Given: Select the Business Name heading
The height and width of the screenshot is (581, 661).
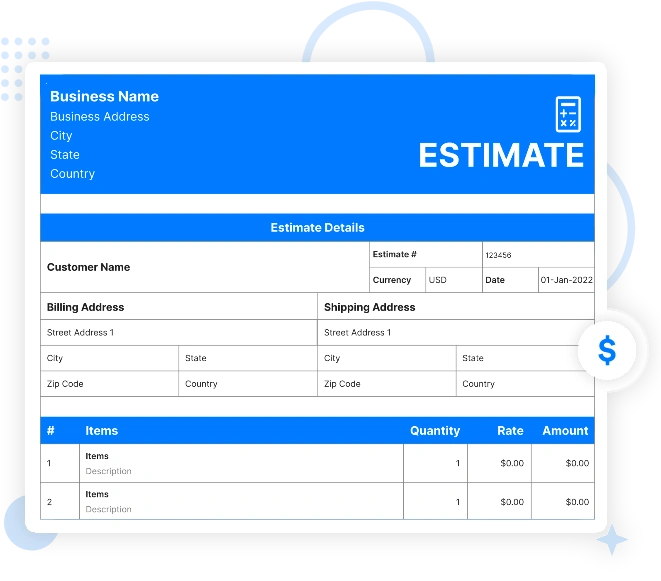Looking at the screenshot, I should 105,97.
